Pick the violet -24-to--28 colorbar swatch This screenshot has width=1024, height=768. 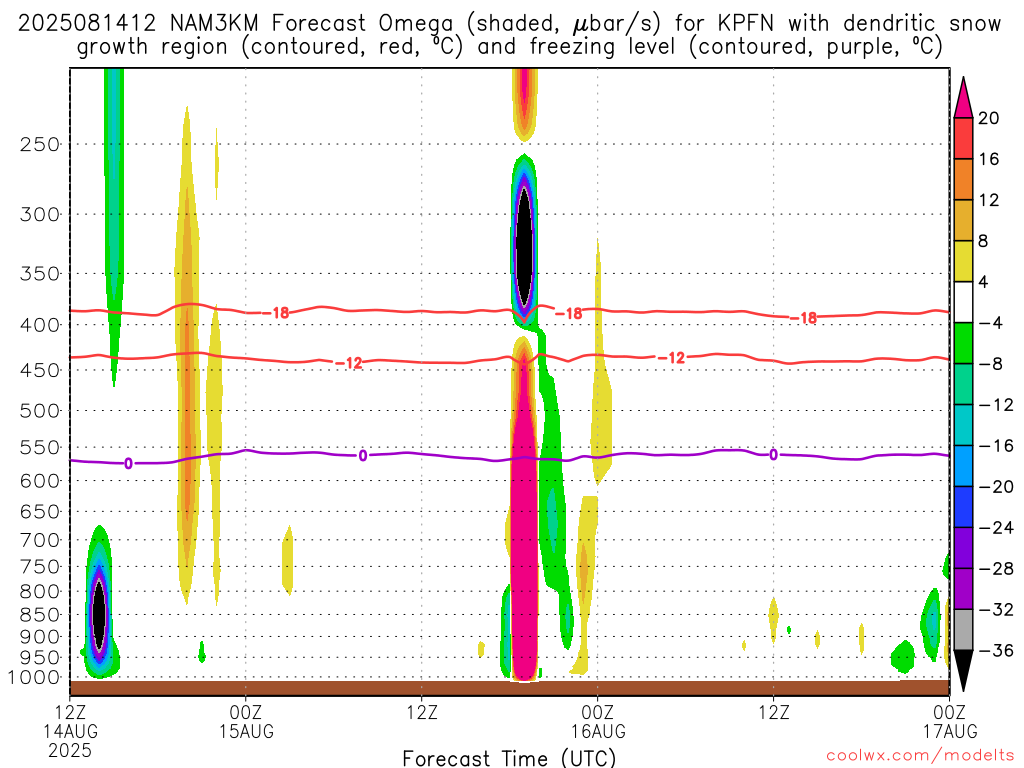tap(963, 548)
